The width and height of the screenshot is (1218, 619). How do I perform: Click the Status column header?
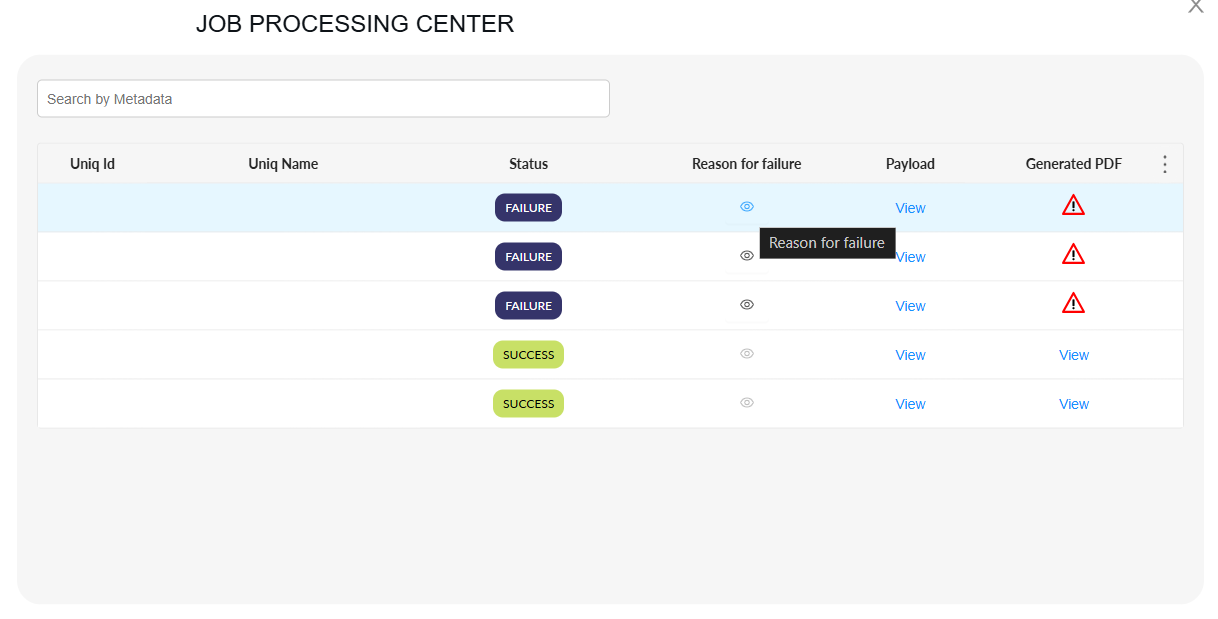coord(528,164)
